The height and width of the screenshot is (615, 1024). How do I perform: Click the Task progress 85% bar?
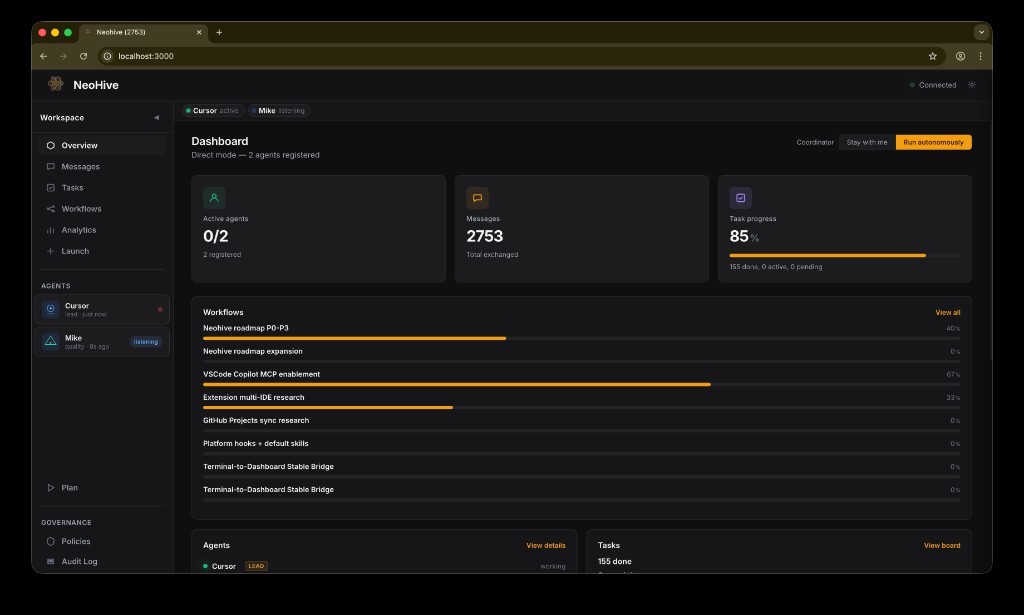(x=844, y=255)
